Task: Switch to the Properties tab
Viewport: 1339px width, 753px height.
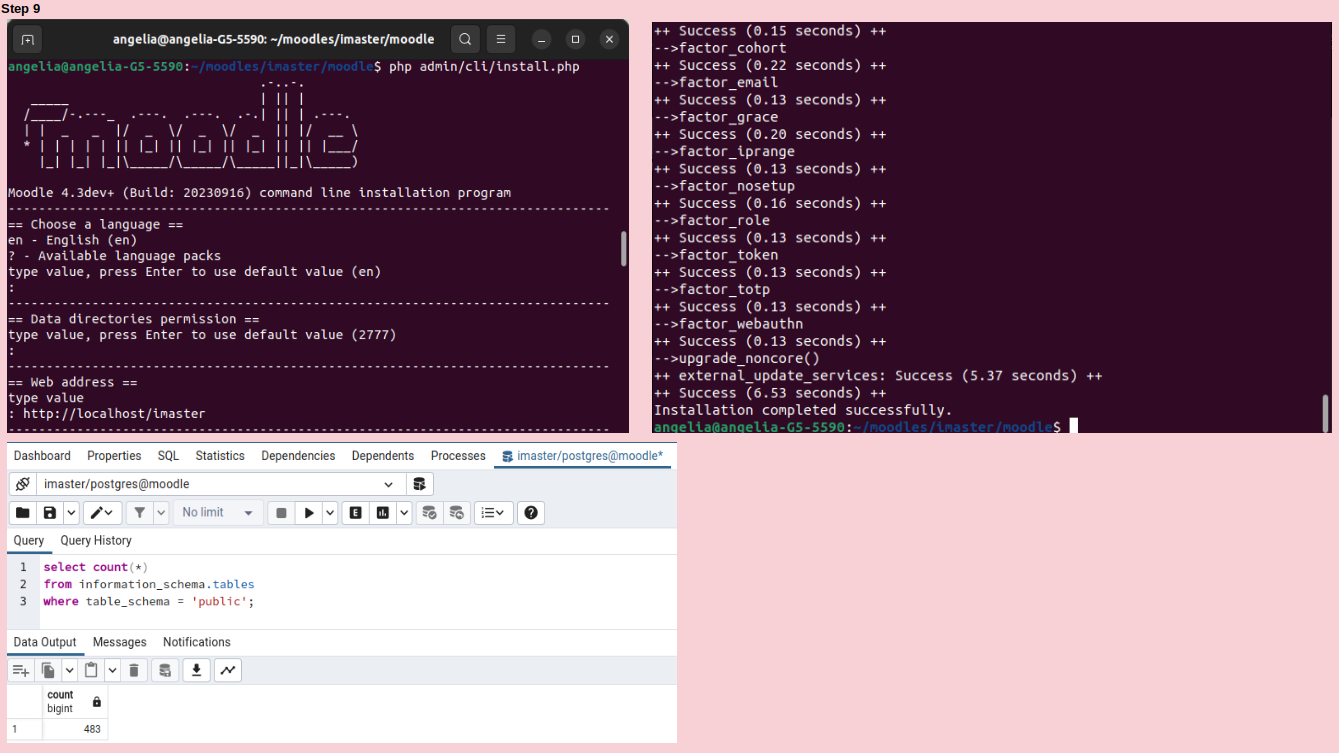Action: click(x=114, y=456)
